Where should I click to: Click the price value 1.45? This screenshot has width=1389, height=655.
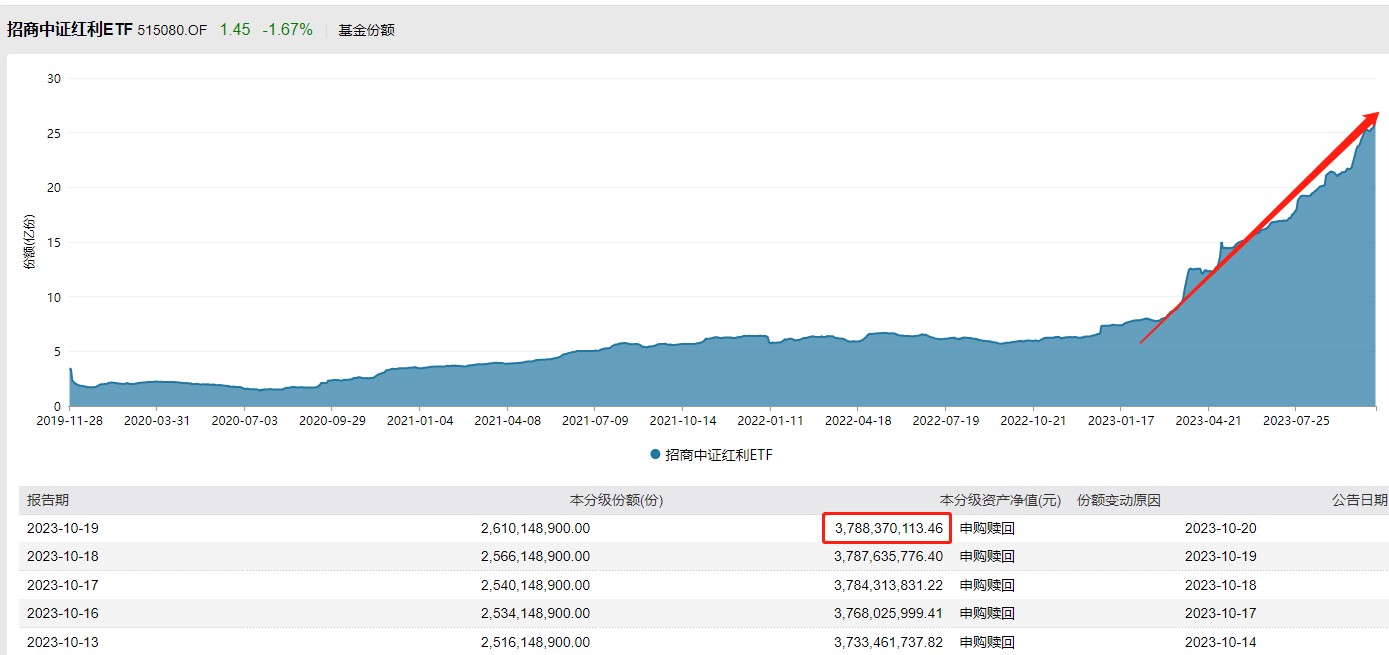click(x=235, y=30)
